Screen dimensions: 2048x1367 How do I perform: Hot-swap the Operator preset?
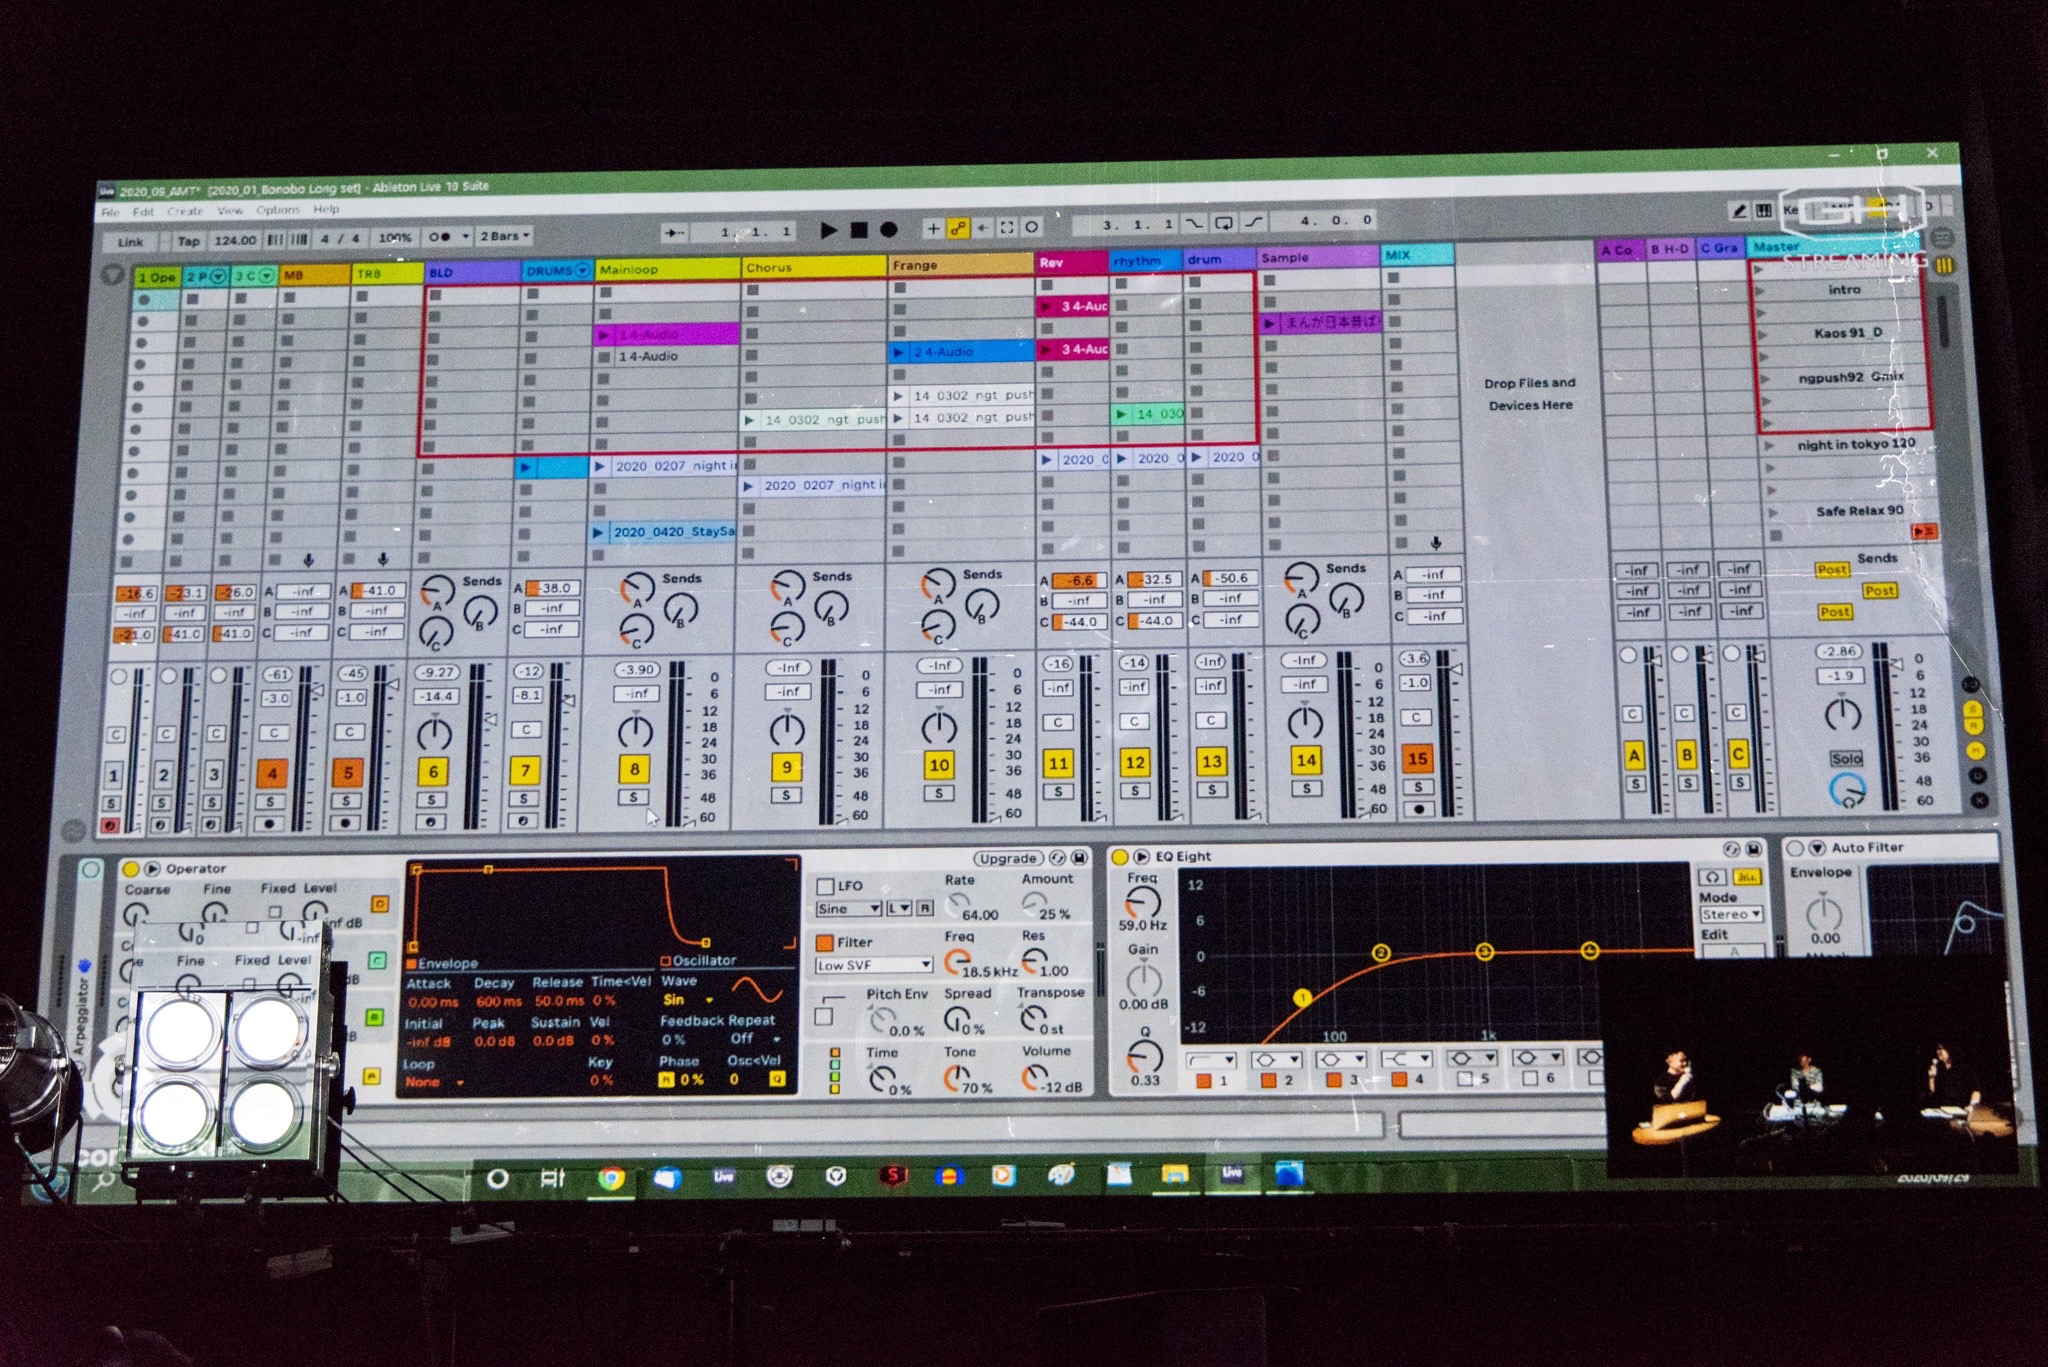point(1059,858)
